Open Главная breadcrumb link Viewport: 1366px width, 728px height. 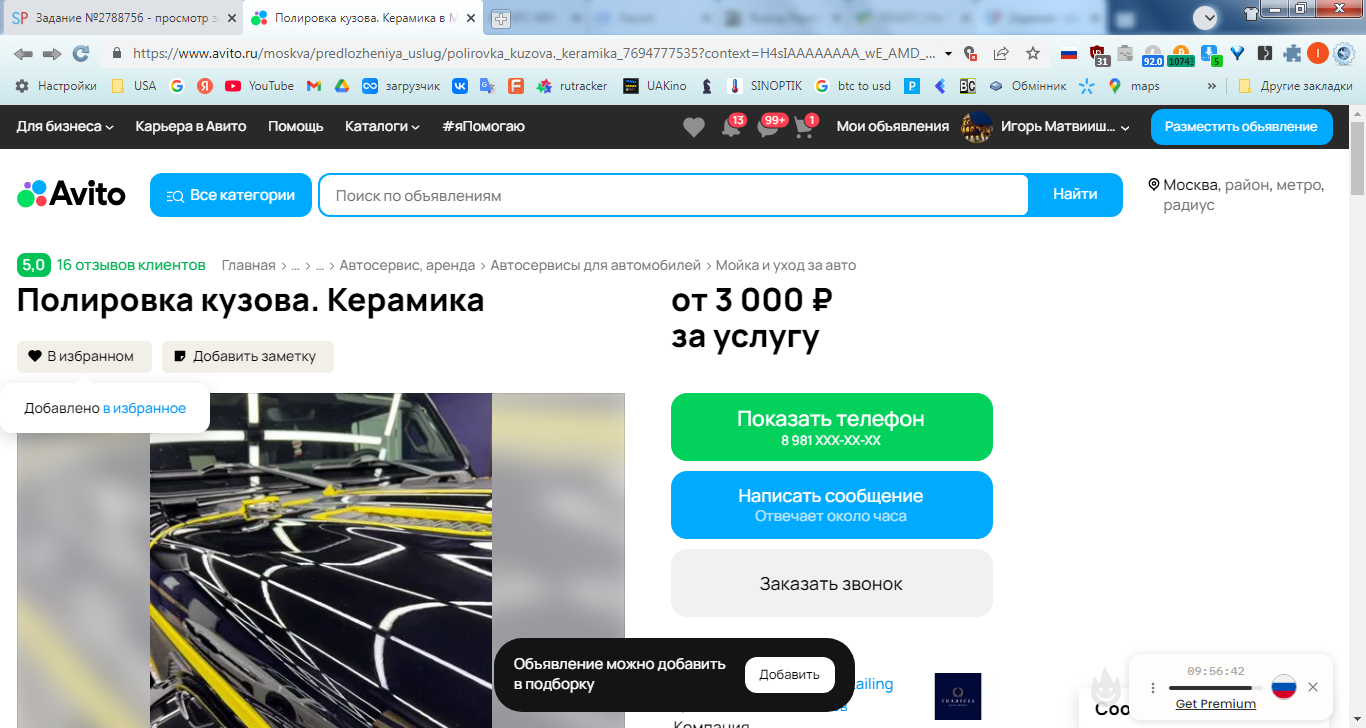(x=248, y=265)
